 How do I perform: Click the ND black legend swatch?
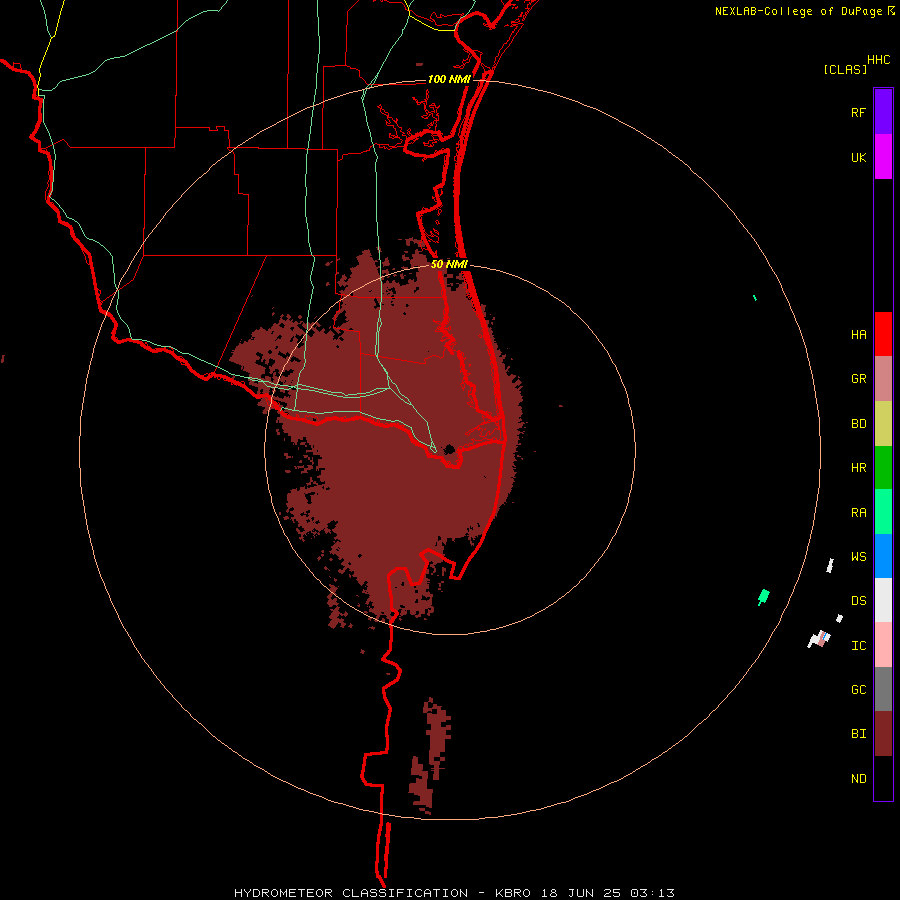(883, 778)
